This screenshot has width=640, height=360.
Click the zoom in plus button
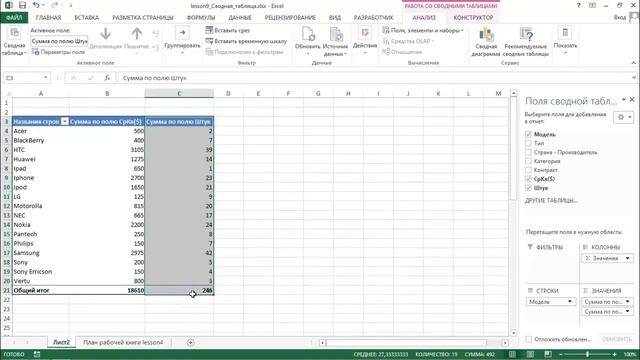[615, 354]
